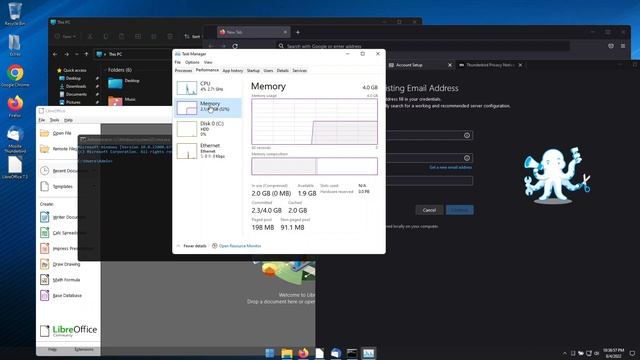Screen dimensions: 640x360
Task: Launch Firefox from the desktop shortcut
Action: pyautogui.click(x=15, y=106)
